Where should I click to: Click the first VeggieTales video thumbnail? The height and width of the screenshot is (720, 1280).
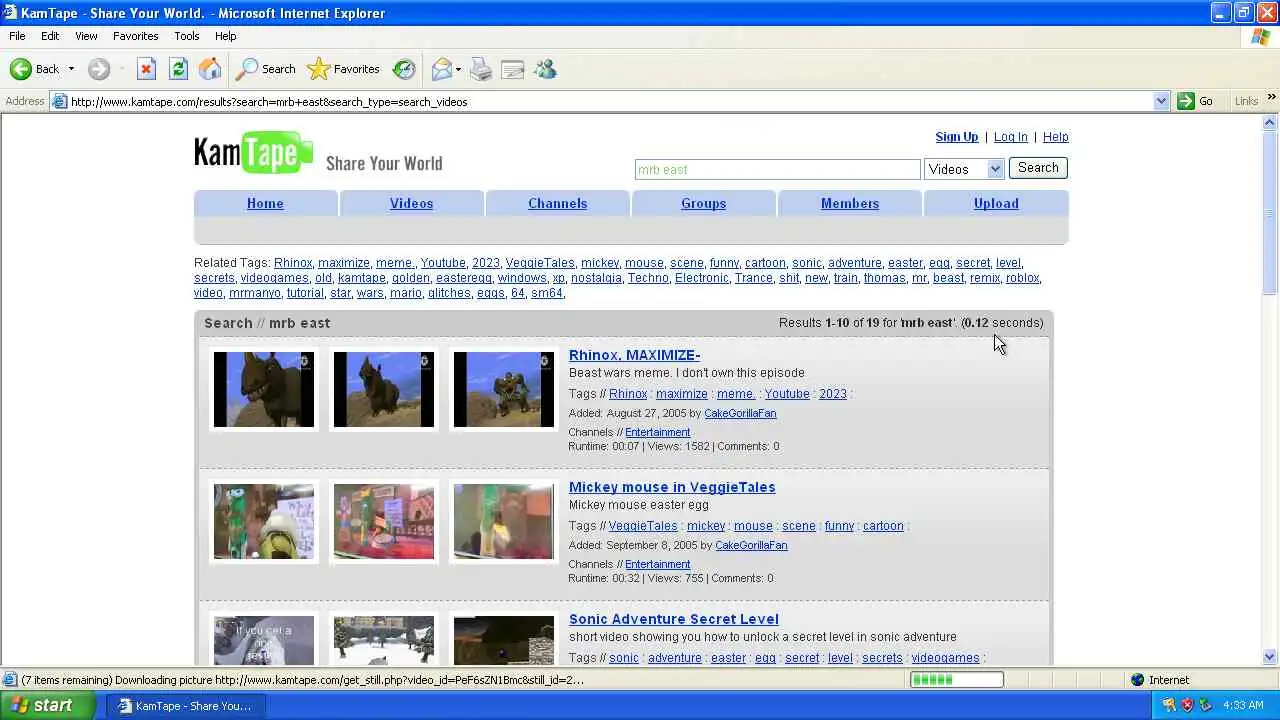pos(264,521)
